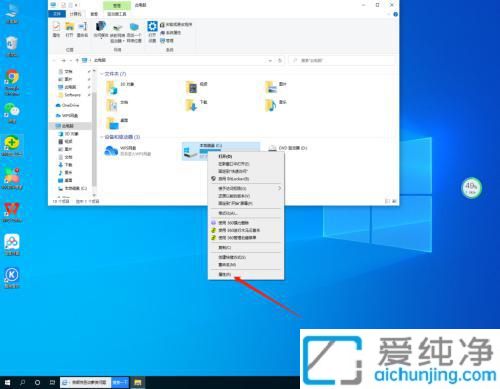
Task: Switch to the Computer ribbon tab
Action: coord(75,14)
